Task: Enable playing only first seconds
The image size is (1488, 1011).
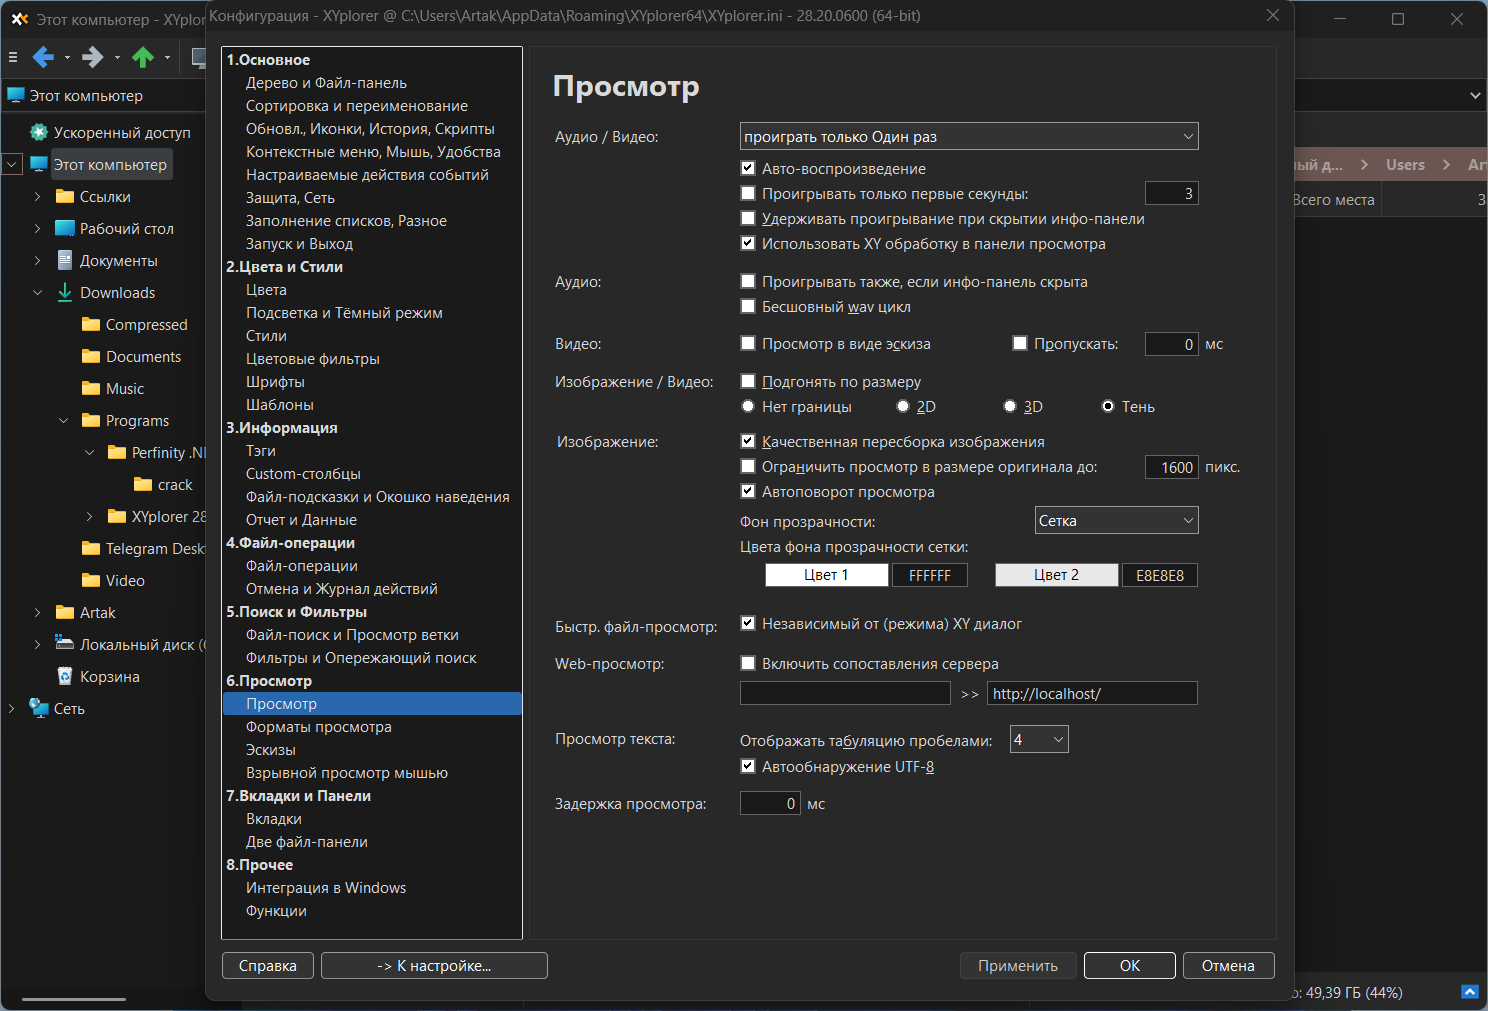Action: (748, 193)
